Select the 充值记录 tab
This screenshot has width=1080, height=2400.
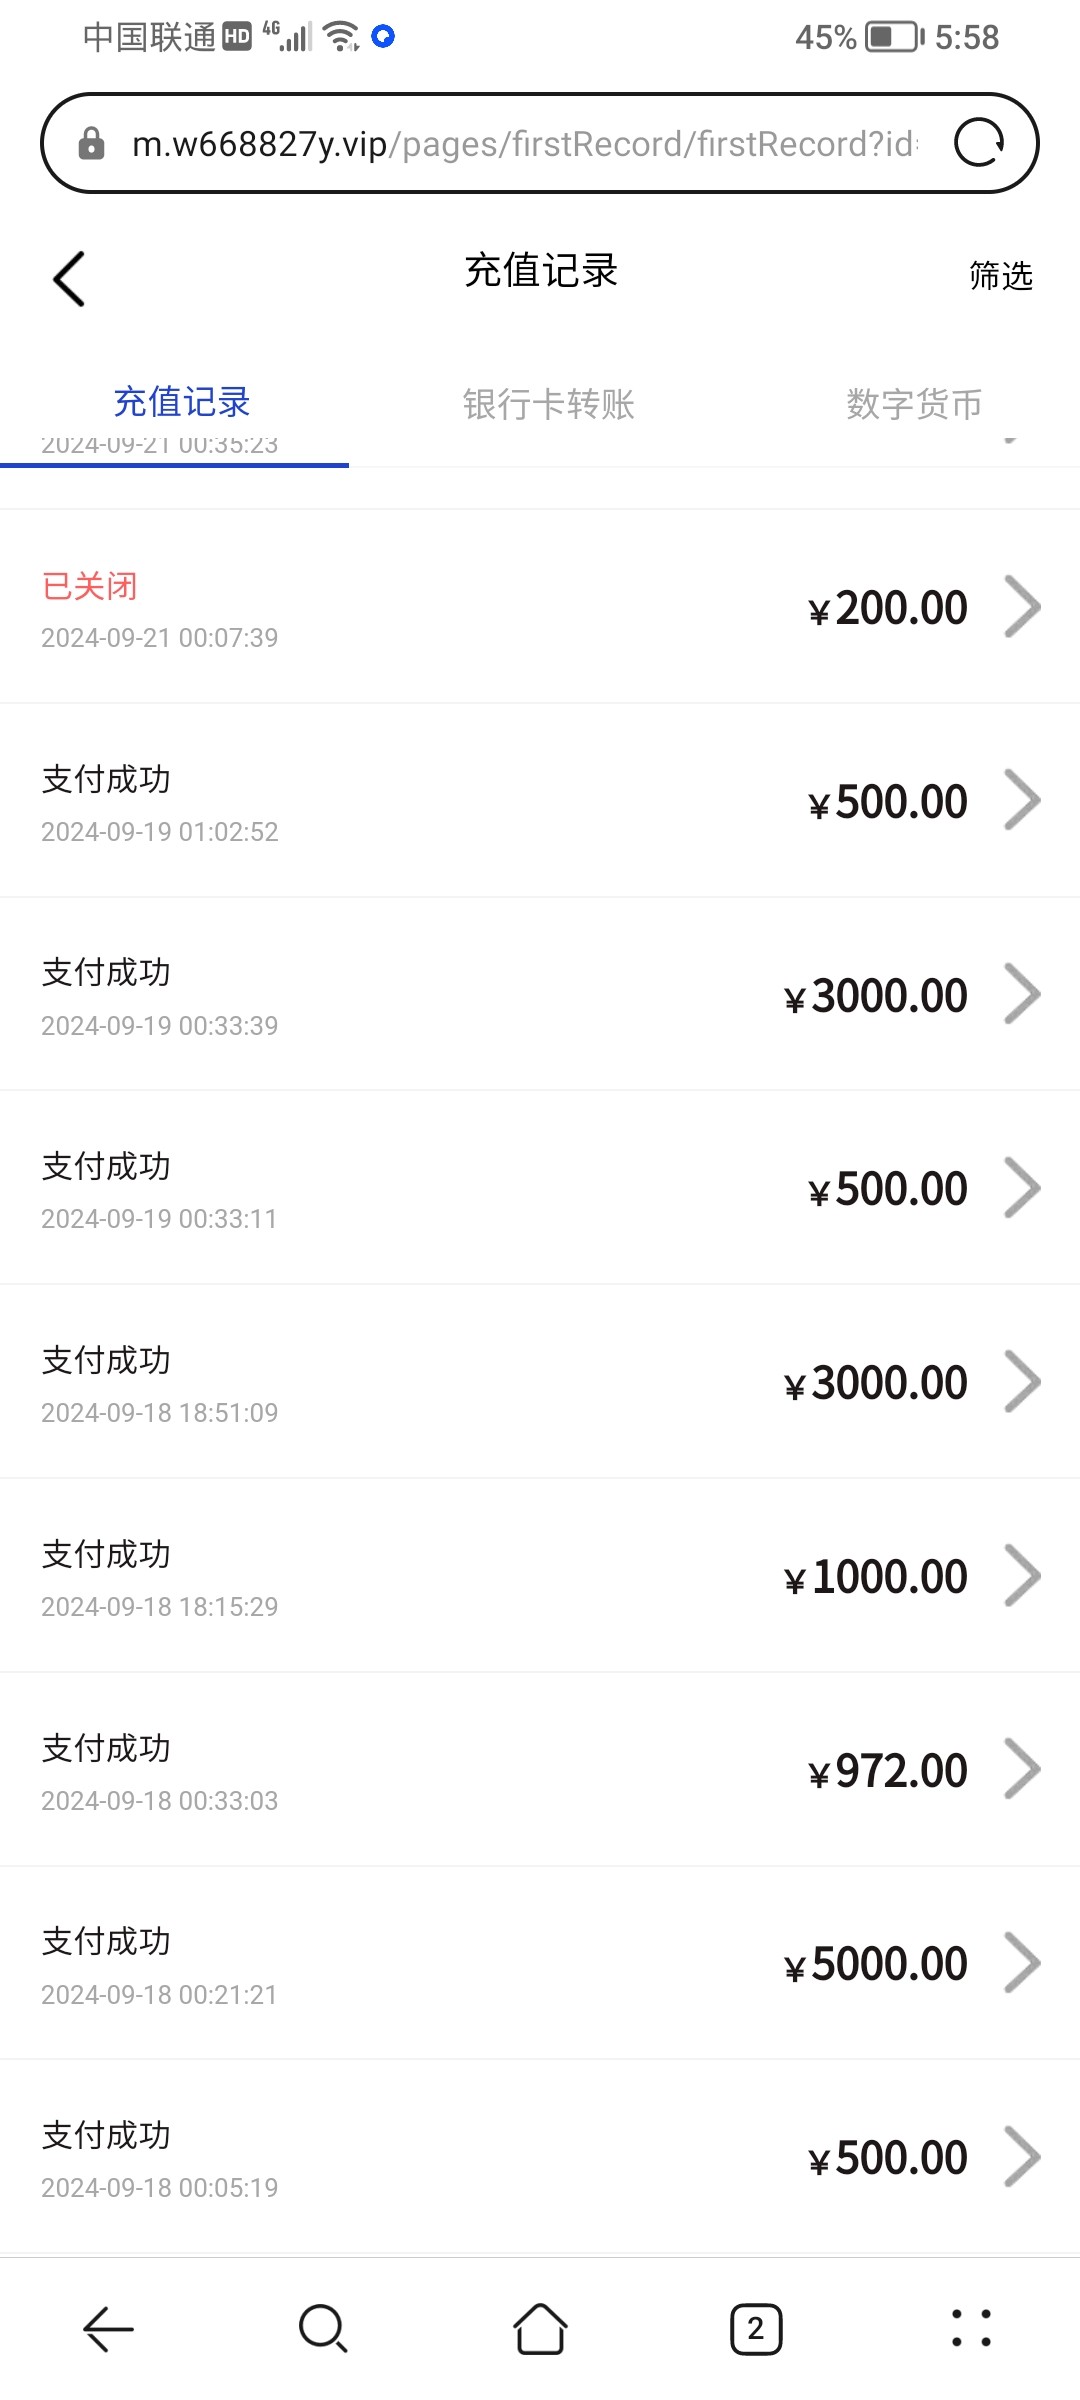tap(181, 402)
